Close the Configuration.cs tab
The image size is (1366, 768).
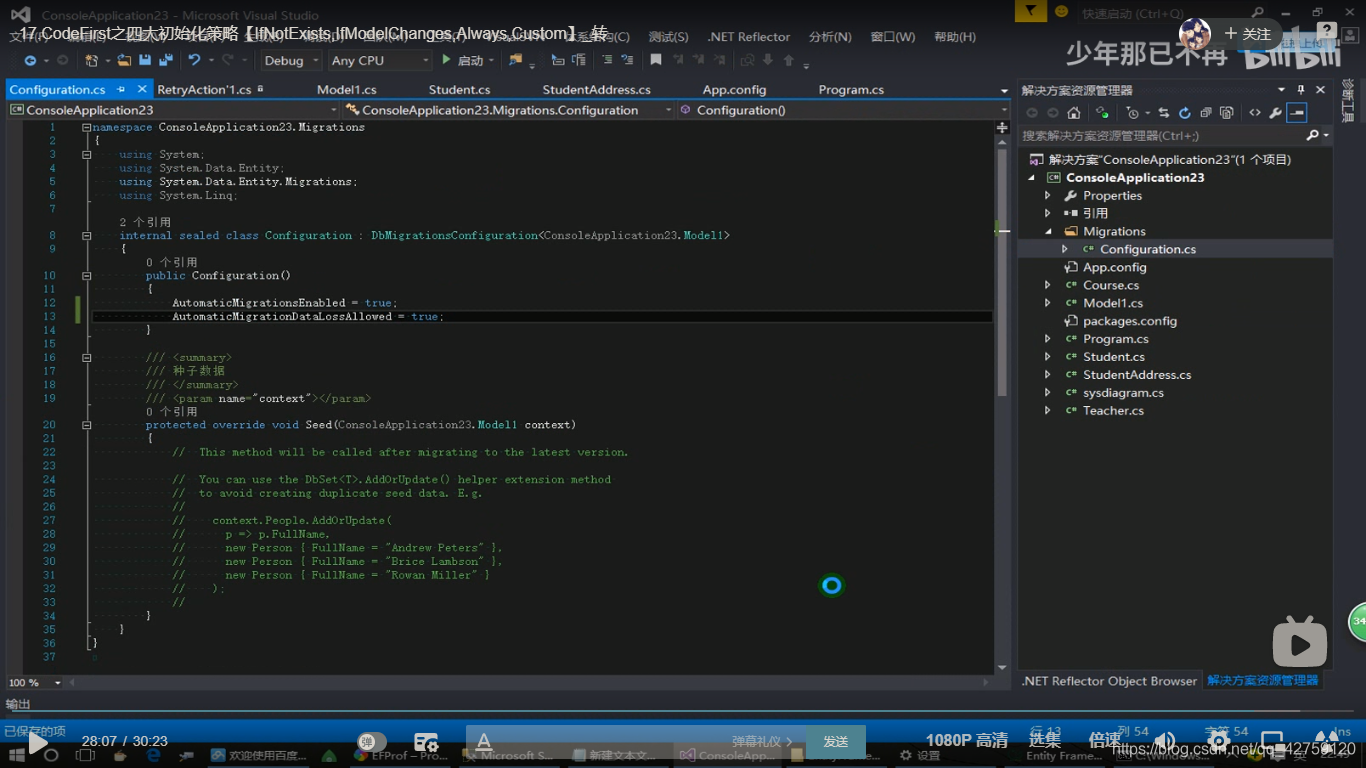142,90
